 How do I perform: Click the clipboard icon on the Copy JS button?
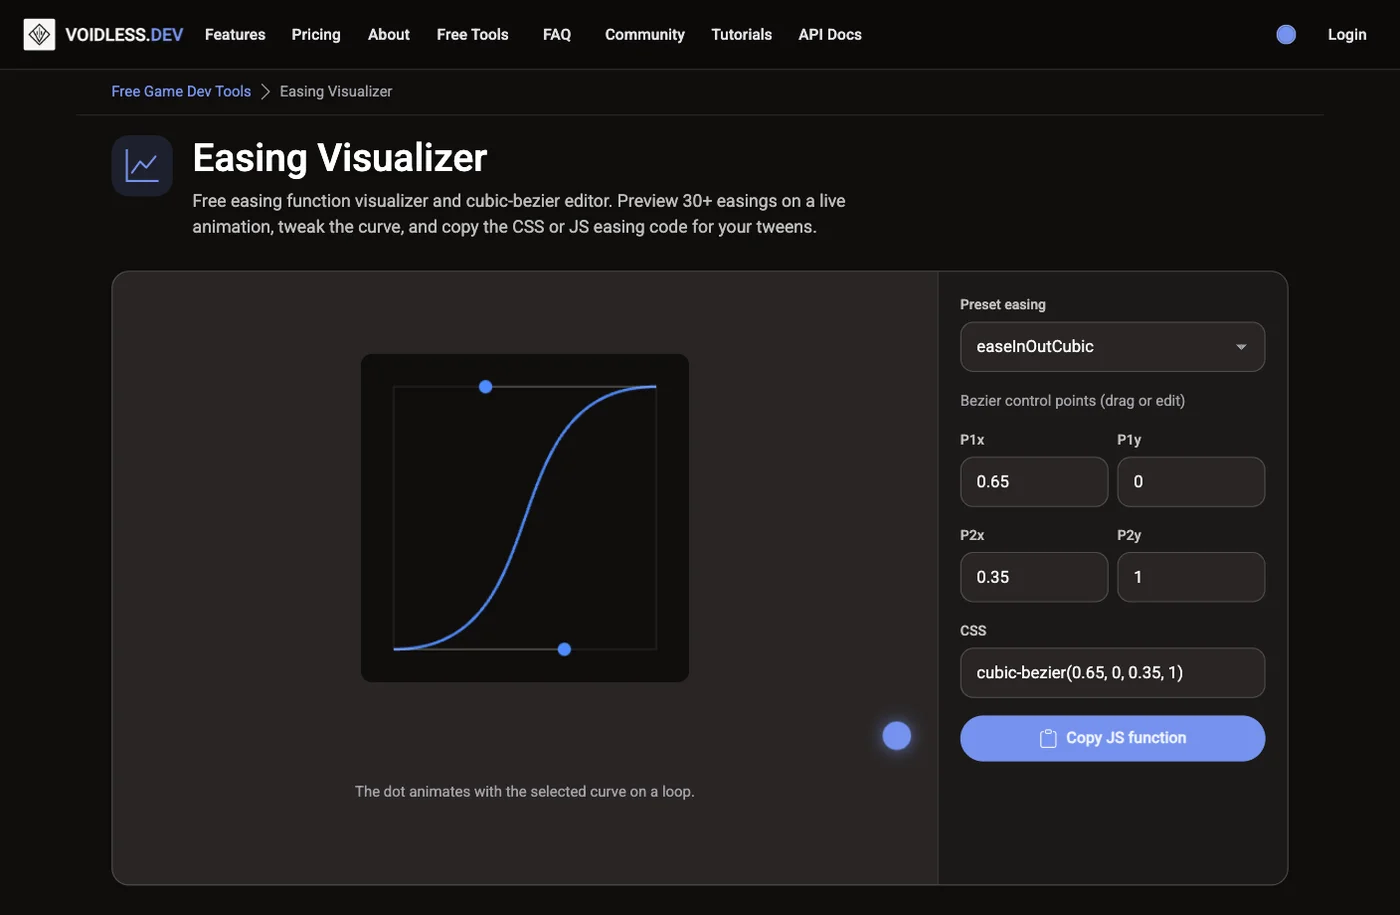1048,738
